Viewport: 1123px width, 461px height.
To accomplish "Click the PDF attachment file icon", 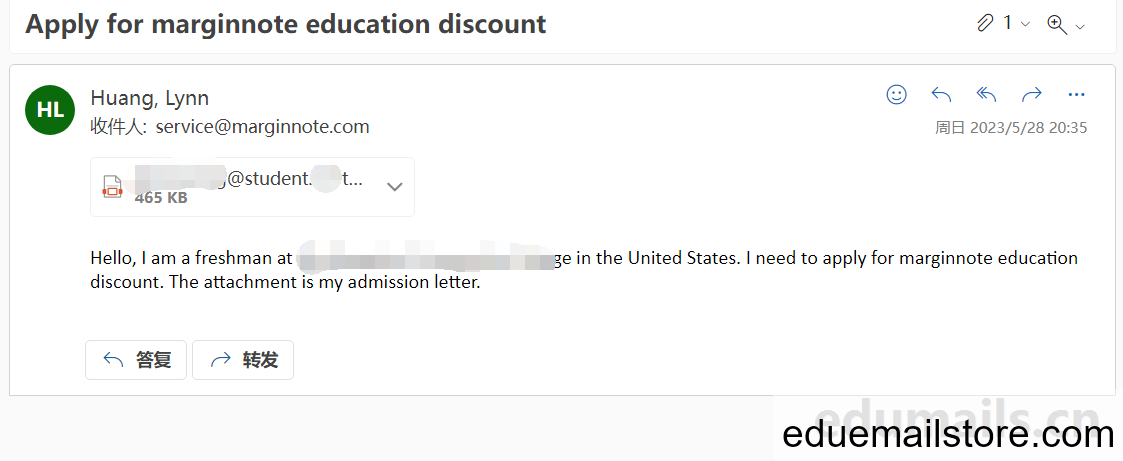I will 112,186.
